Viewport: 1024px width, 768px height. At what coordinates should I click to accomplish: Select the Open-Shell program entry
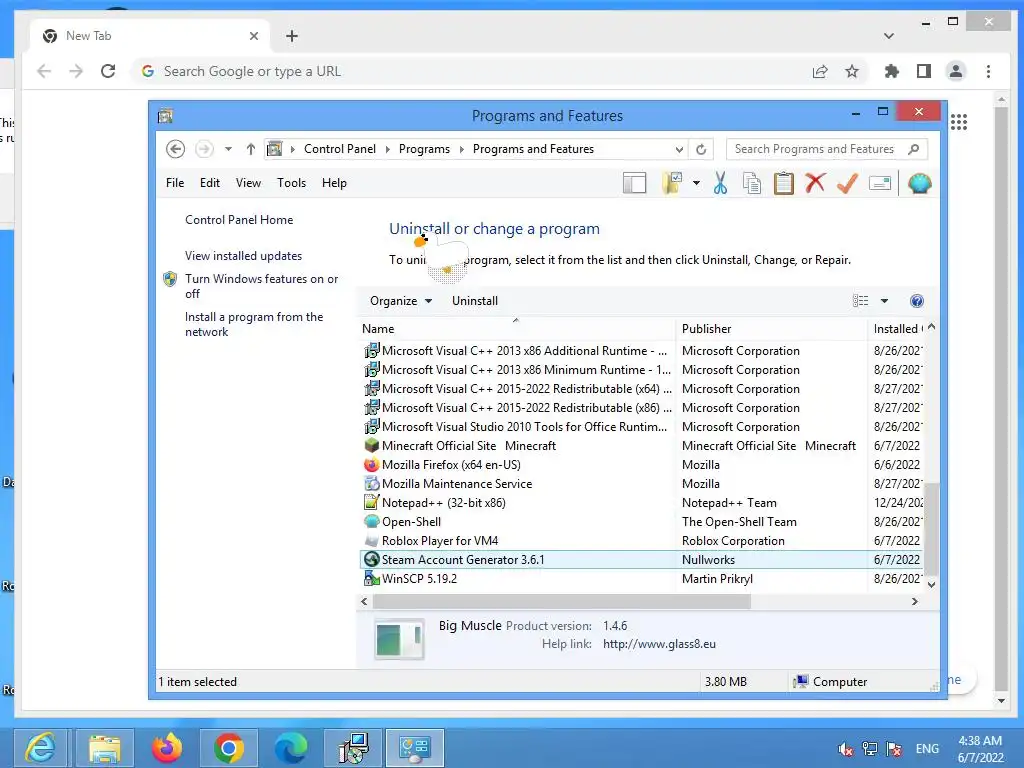[x=642, y=522]
